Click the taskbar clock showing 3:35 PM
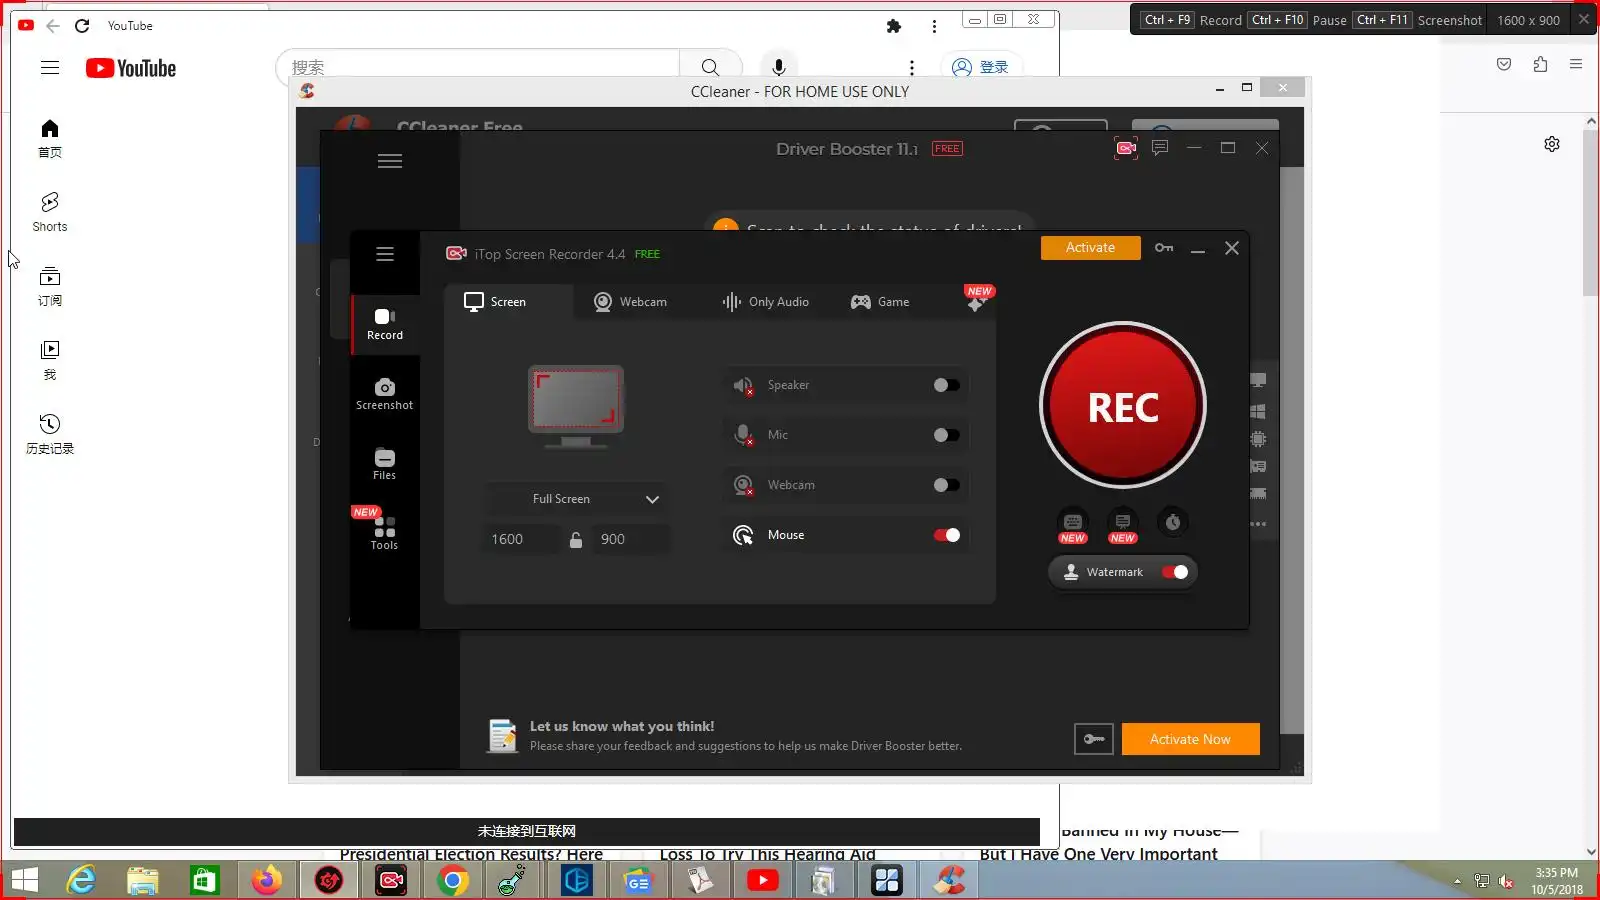This screenshot has width=1600, height=900. pyautogui.click(x=1557, y=881)
